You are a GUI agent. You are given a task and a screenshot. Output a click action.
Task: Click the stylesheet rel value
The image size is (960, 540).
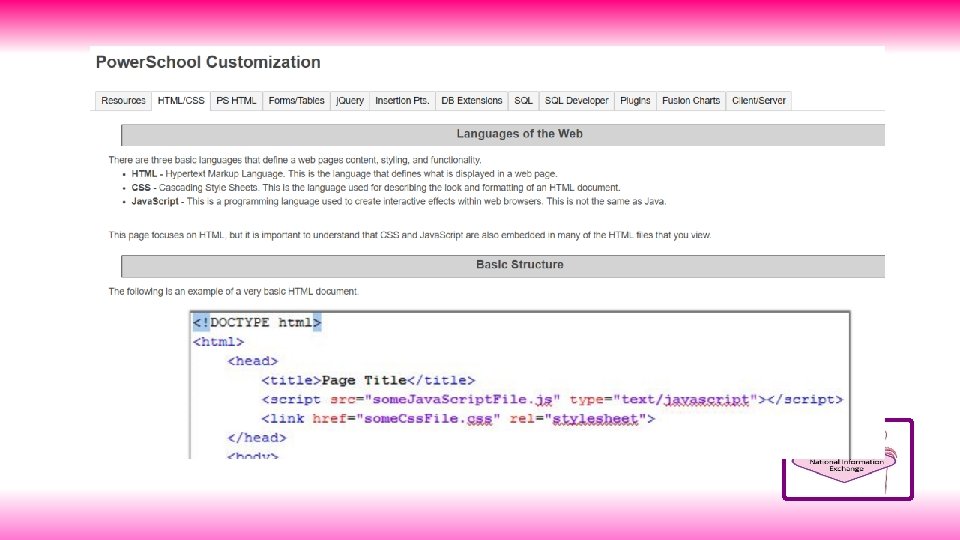[x=595, y=419]
